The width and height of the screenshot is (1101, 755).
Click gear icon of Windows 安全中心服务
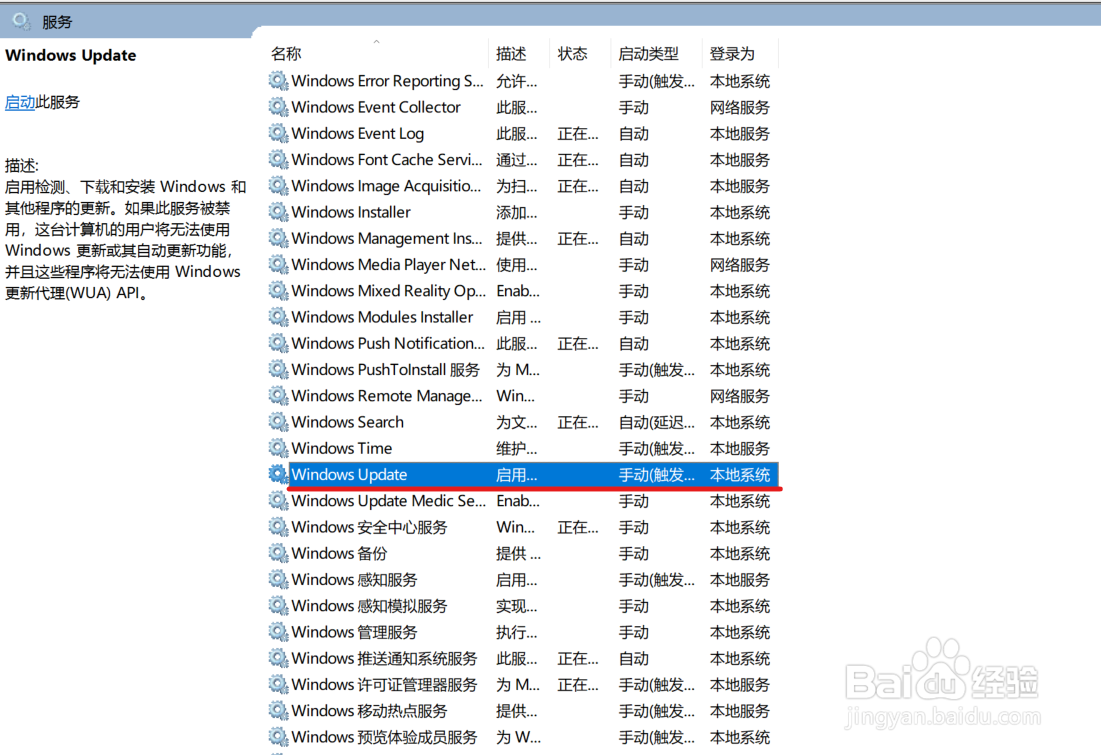coord(278,527)
